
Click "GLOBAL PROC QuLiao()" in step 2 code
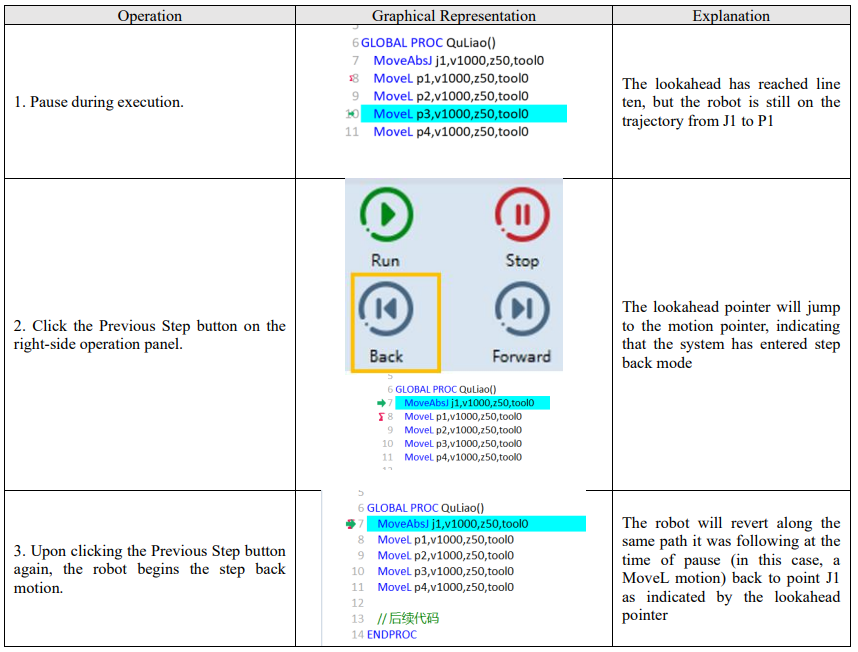point(445,389)
